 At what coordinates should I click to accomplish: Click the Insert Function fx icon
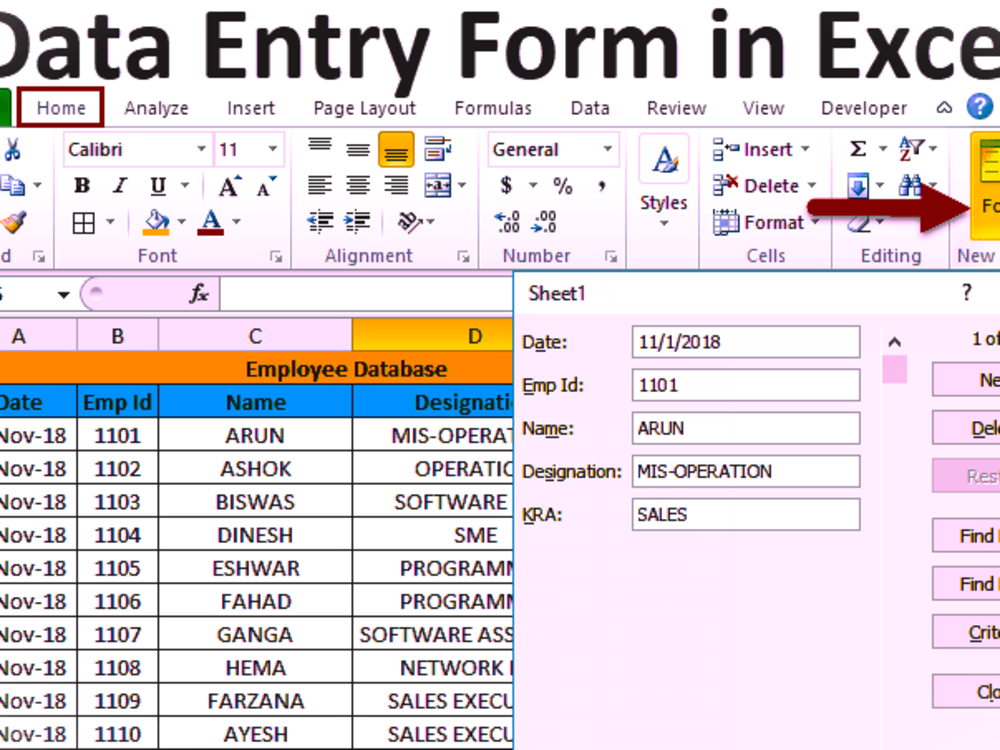199,293
